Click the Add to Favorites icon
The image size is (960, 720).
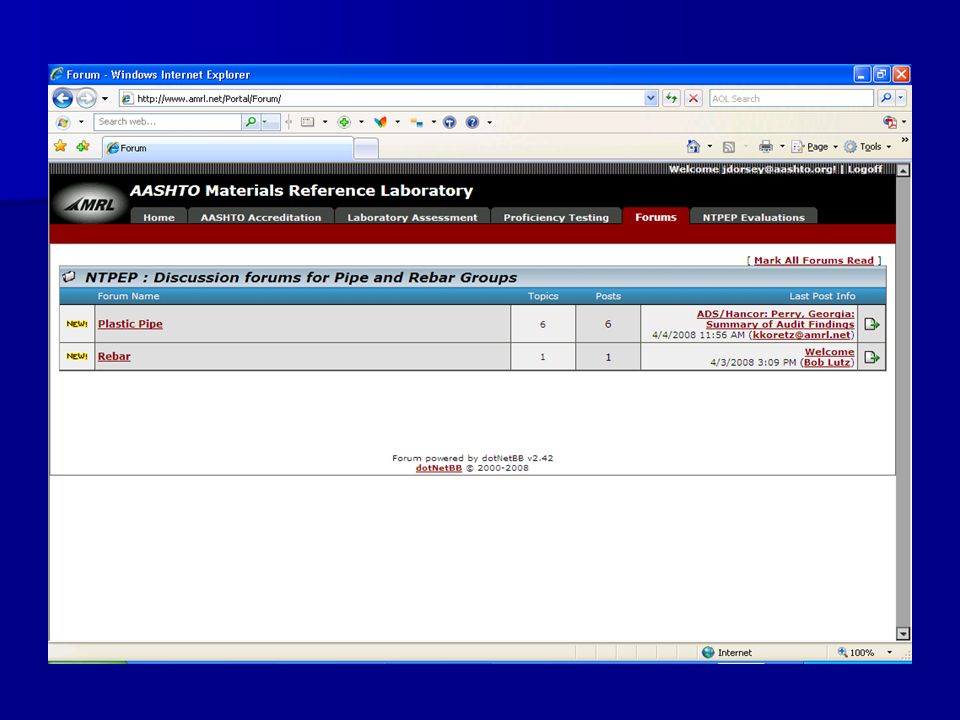point(83,146)
